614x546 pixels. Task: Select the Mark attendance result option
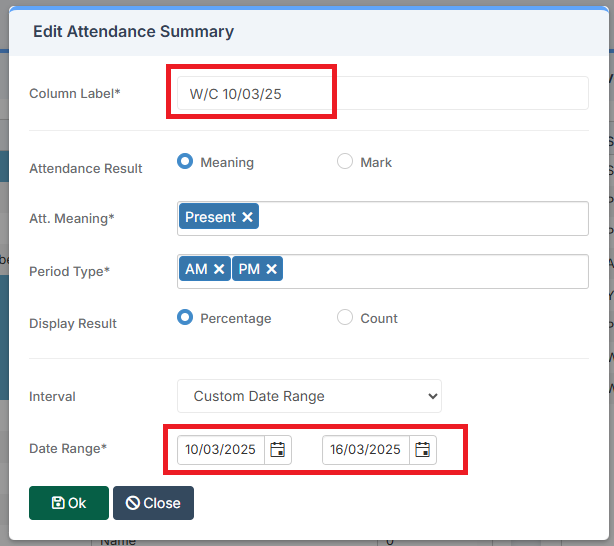point(345,161)
